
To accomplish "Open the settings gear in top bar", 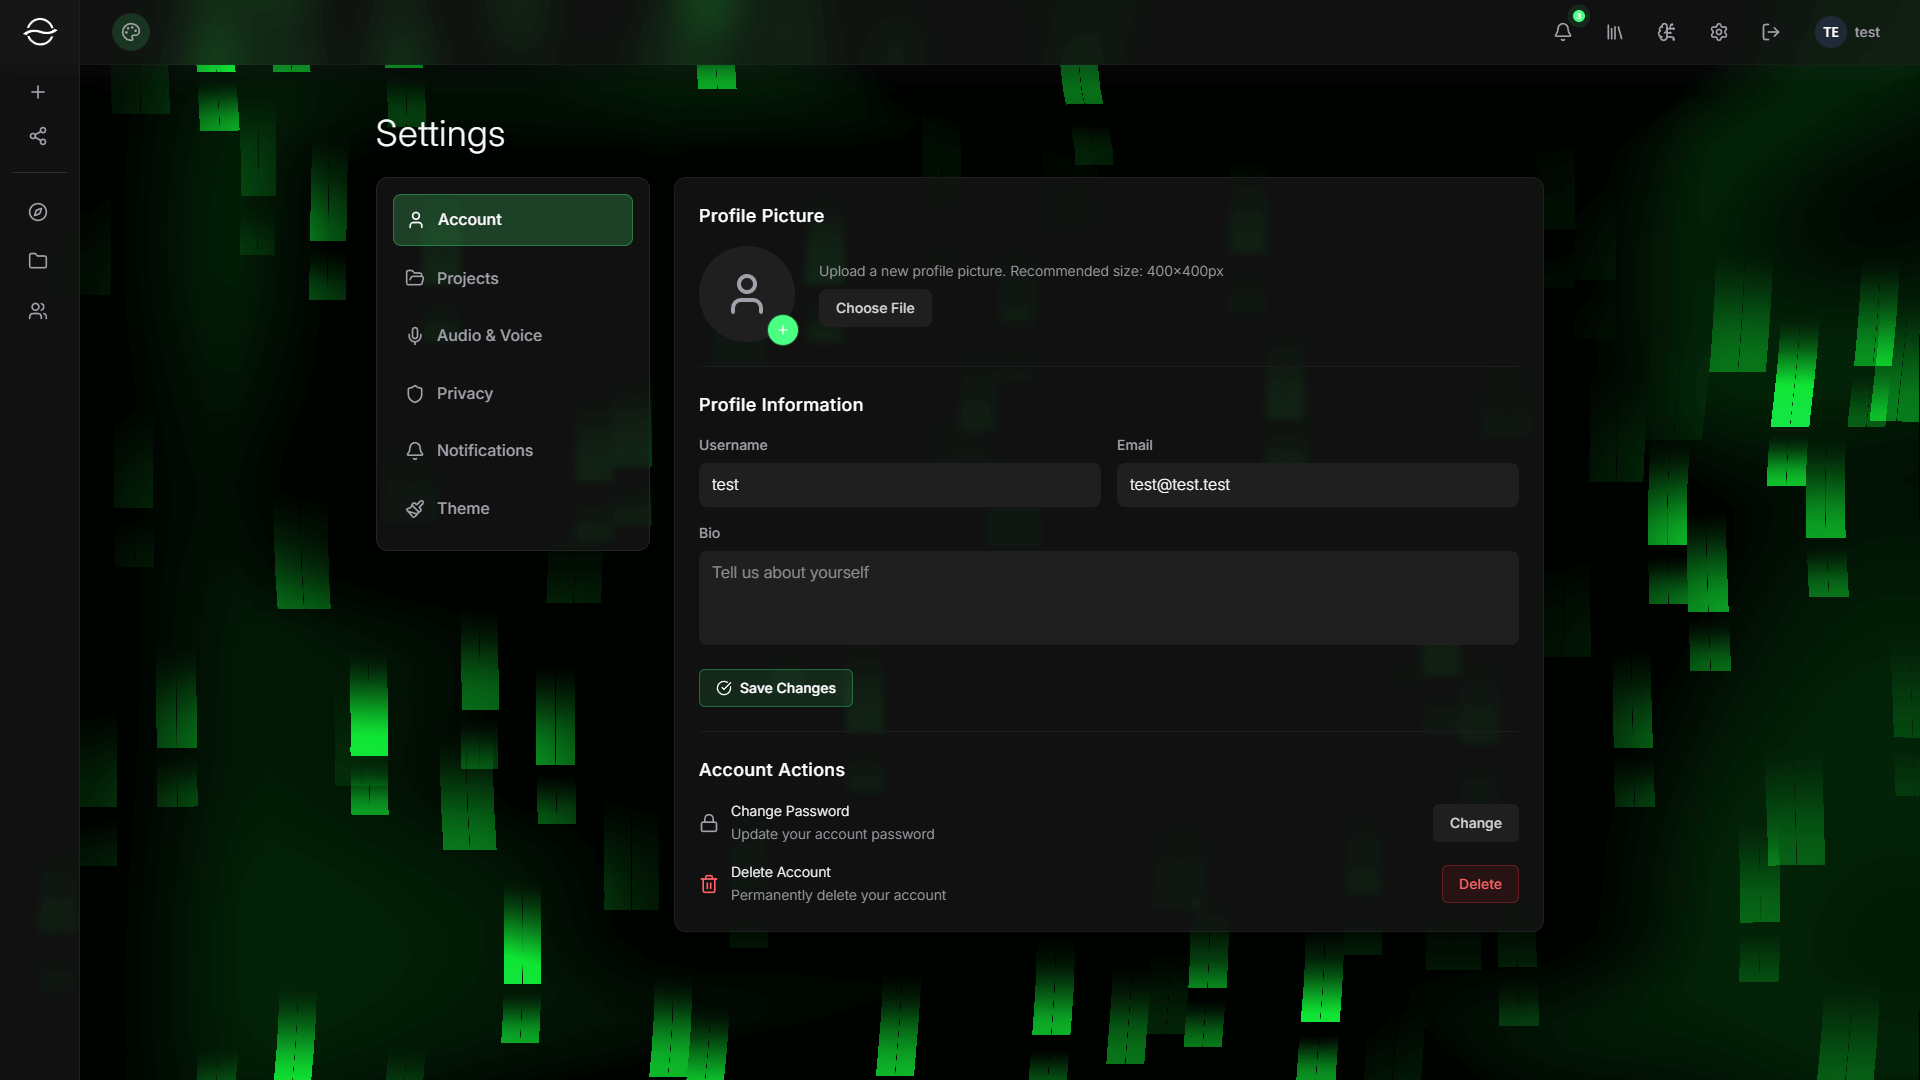I will (1719, 32).
